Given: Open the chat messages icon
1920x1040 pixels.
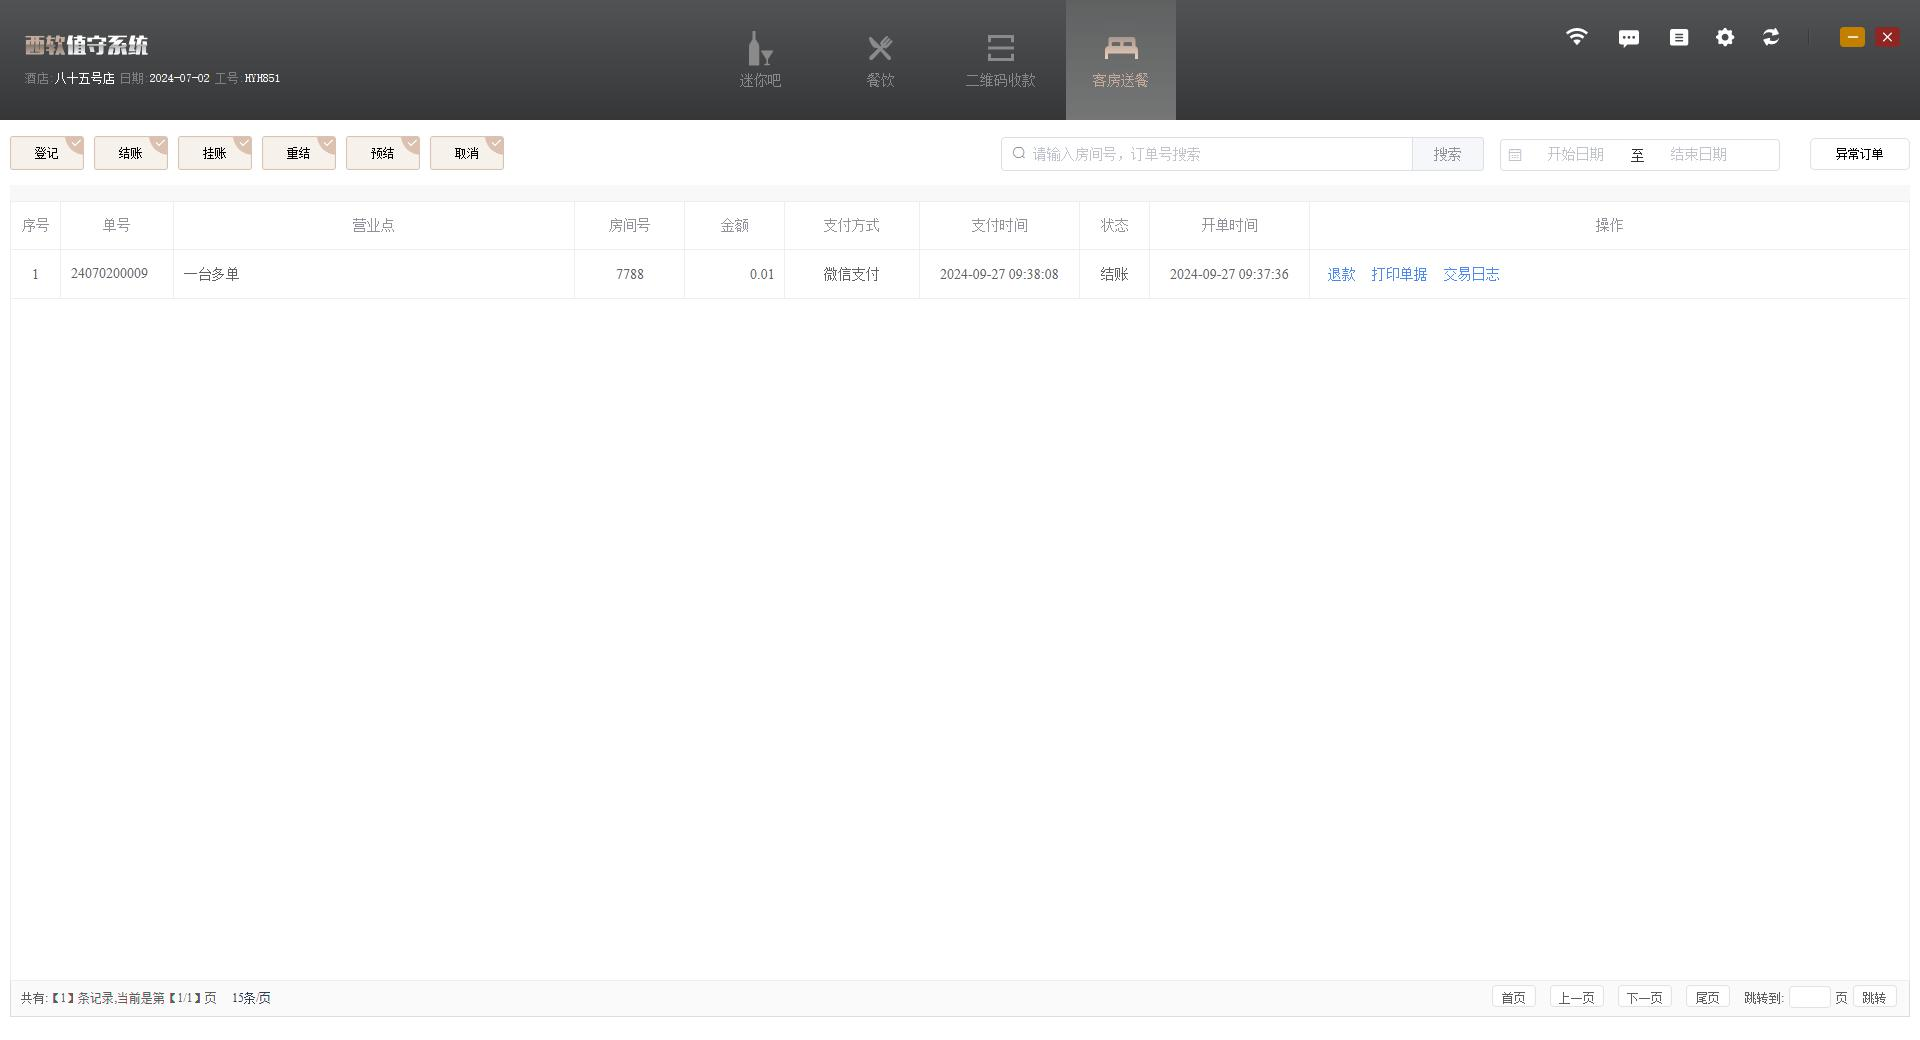Looking at the screenshot, I should coord(1628,38).
